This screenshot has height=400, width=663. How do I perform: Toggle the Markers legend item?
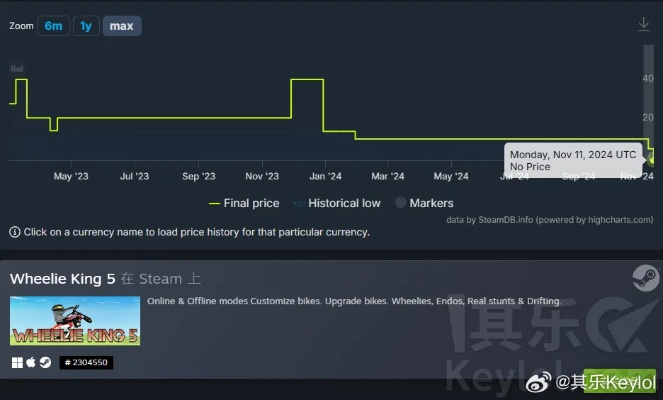[424, 203]
